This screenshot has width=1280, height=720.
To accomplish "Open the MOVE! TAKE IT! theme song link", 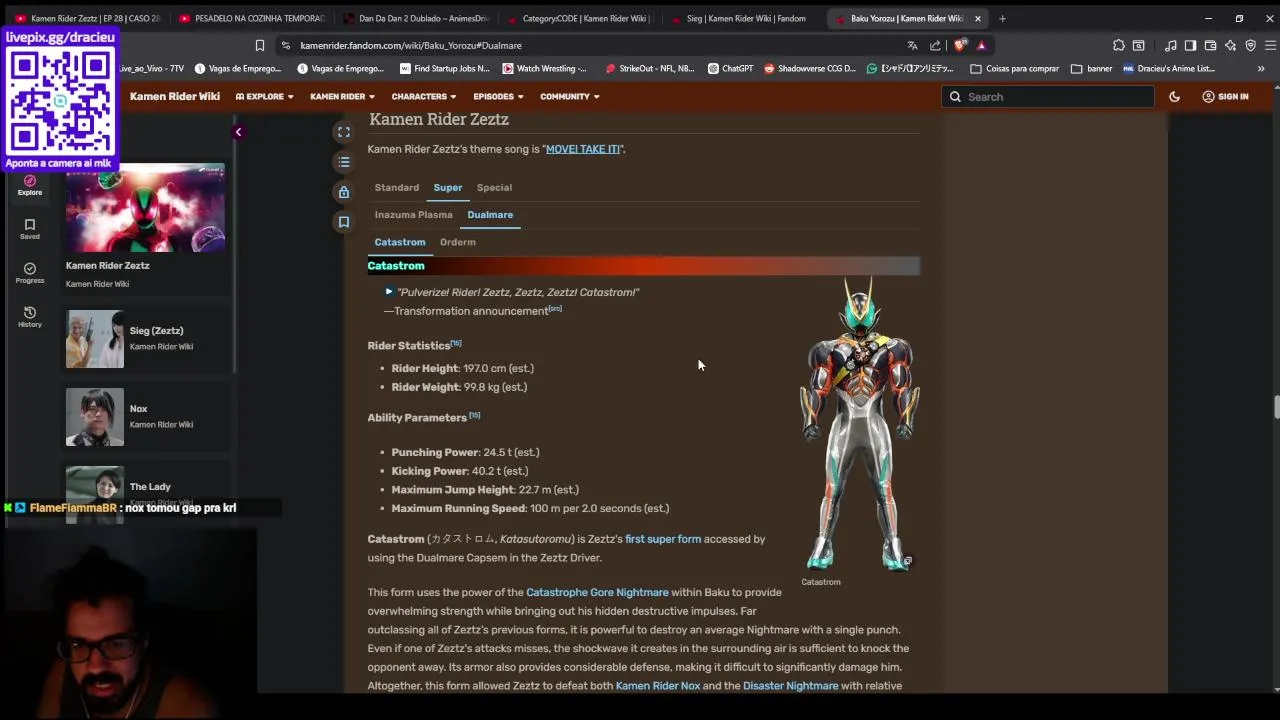I will click(x=583, y=149).
